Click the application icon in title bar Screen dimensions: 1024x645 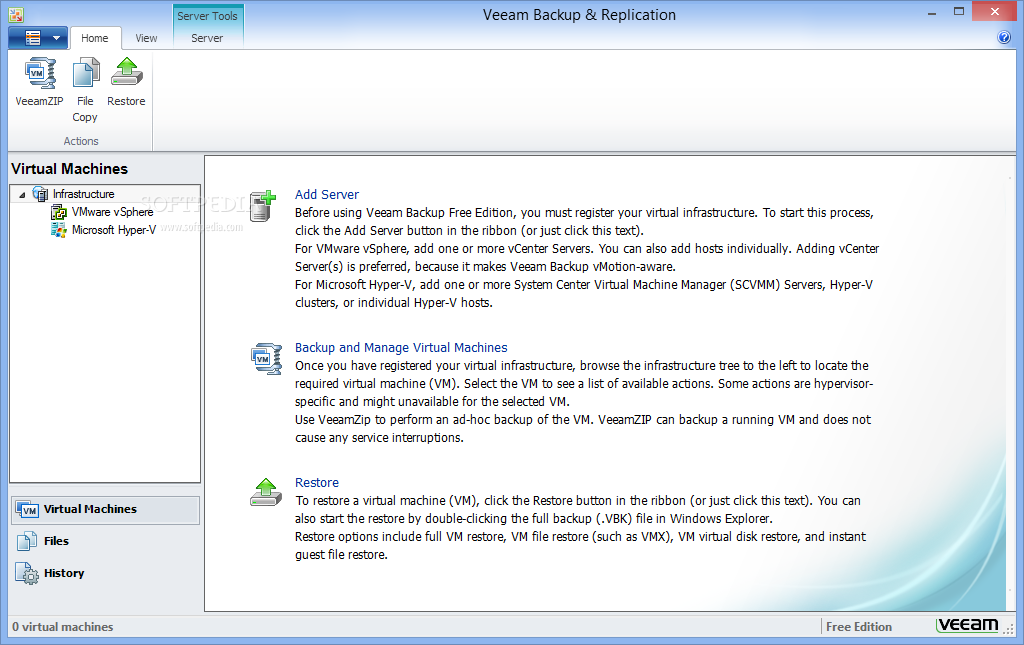[x=16, y=14]
